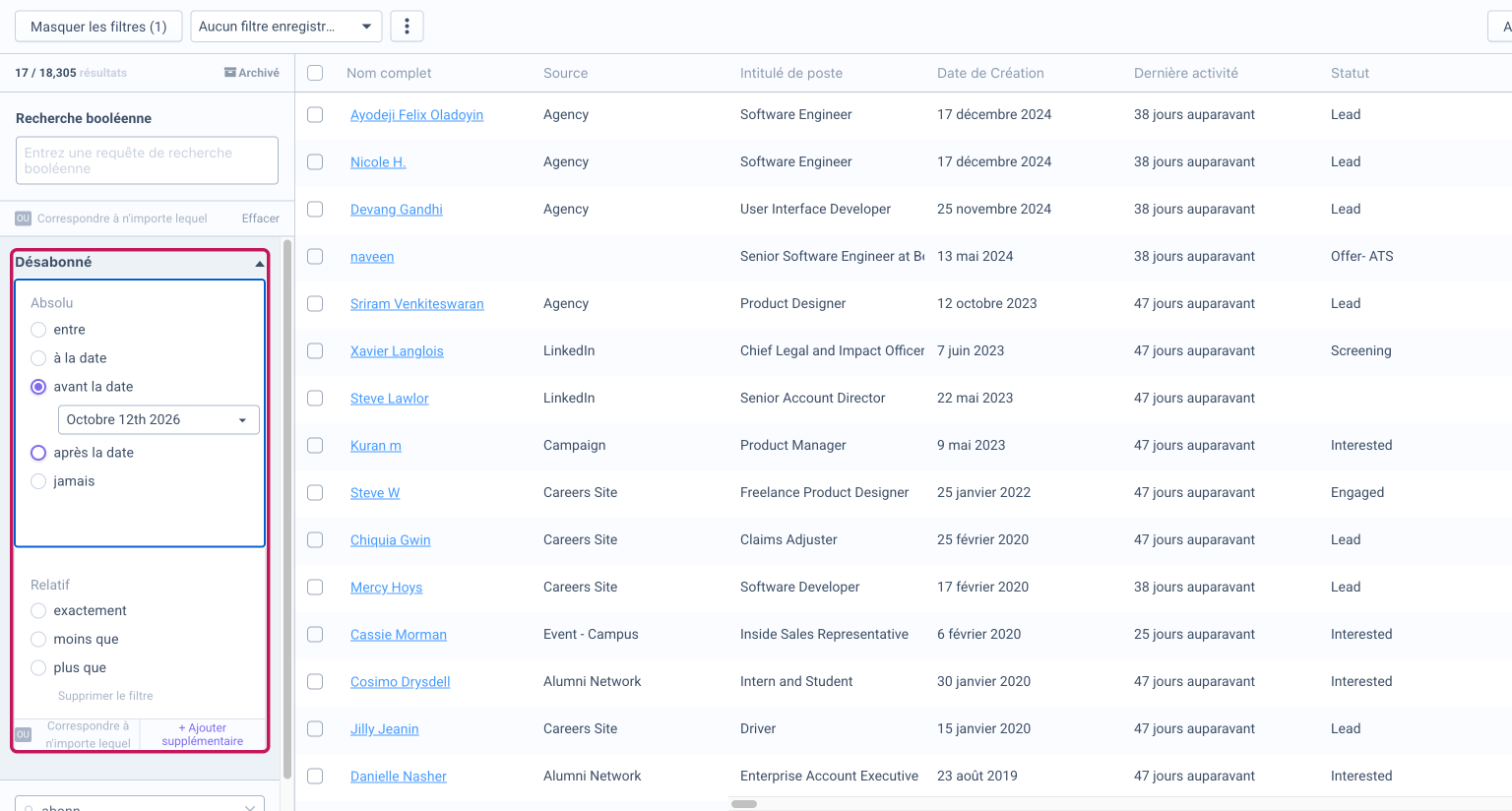Check the box for Xavier Langlois row

[x=315, y=351]
